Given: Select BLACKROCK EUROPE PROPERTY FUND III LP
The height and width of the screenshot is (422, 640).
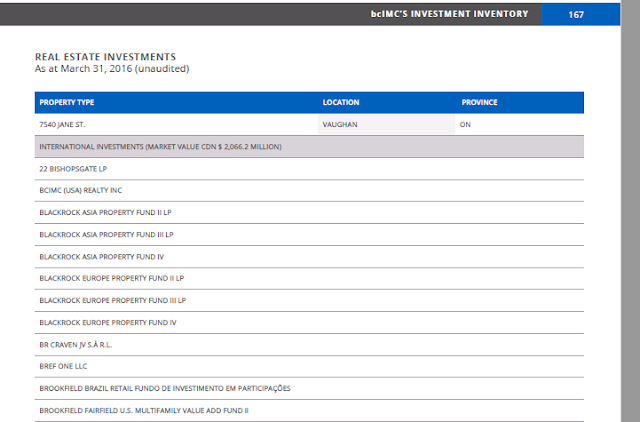Looking at the screenshot, I should pyautogui.click(x=309, y=300).
